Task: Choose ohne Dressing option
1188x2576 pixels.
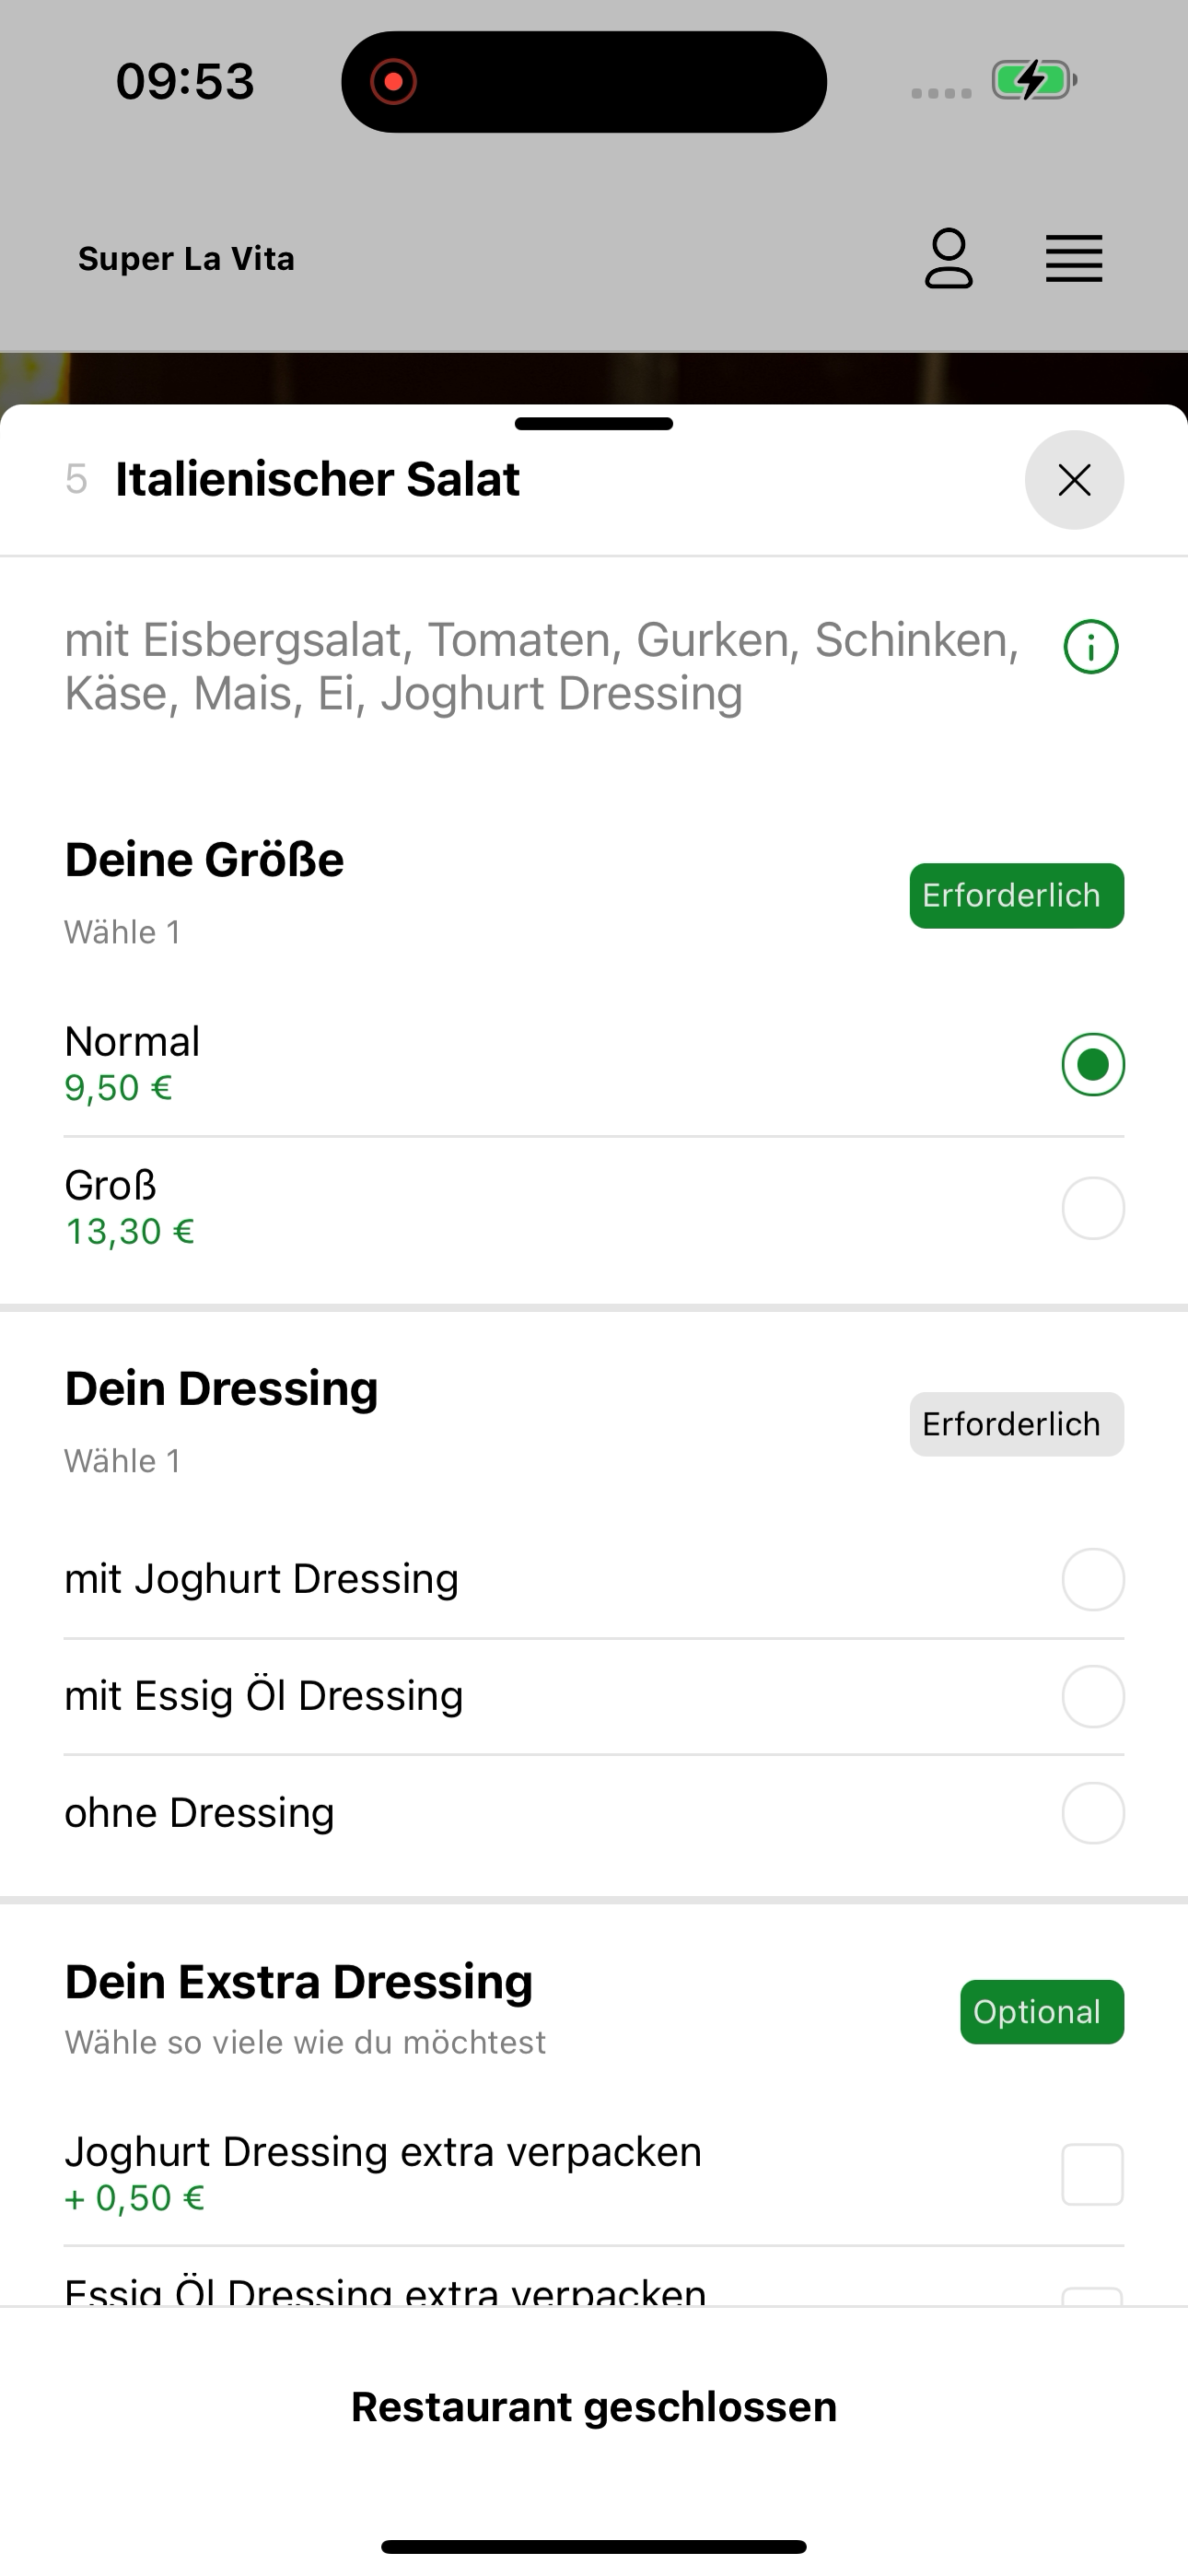Action: pos(594,1812)
